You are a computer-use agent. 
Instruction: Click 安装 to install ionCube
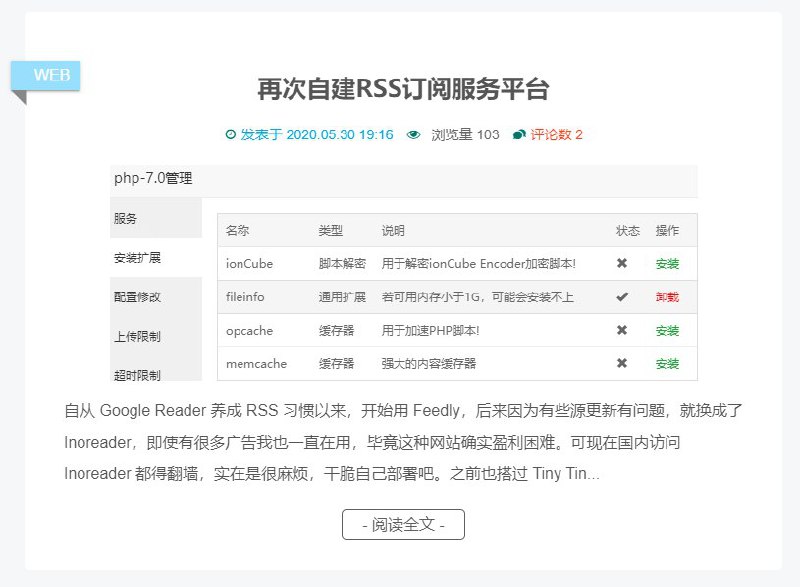click(668, 263)
